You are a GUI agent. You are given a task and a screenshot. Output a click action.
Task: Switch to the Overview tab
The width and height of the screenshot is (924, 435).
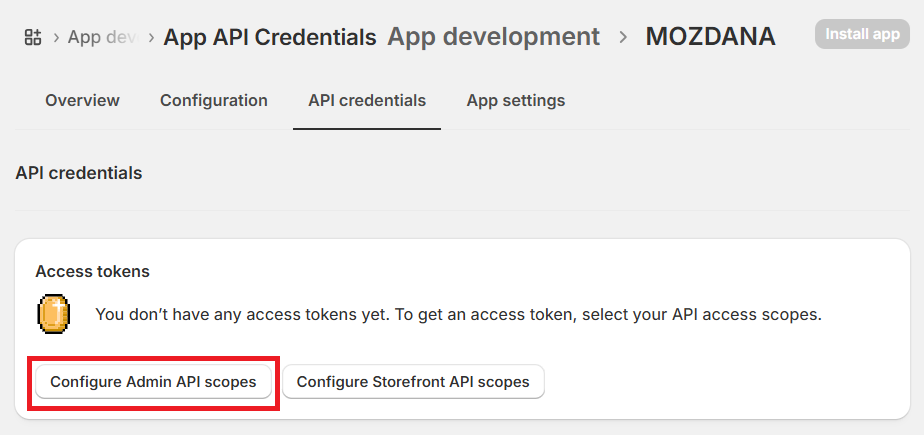82,100
